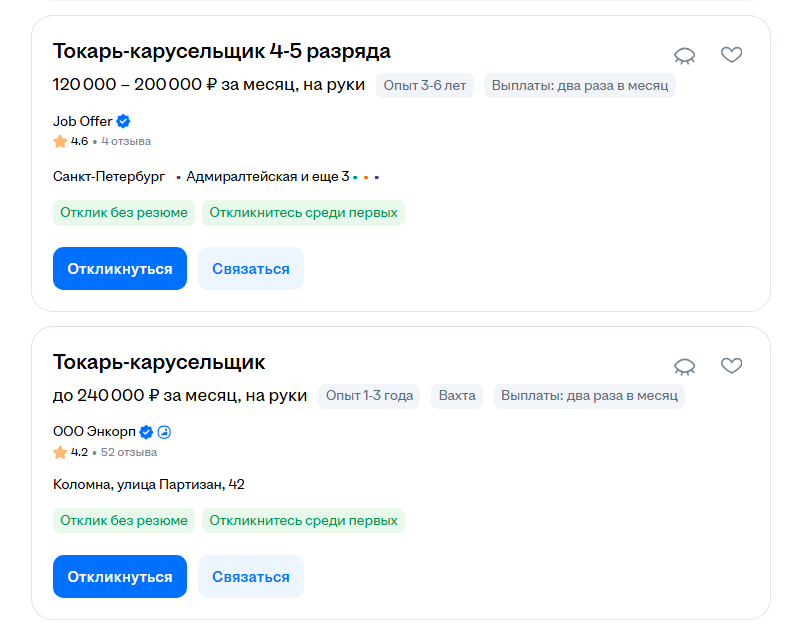This screenshot has height=626, width=796.
Task: View the 52 отзыва reviews
Action: (129, 452)
